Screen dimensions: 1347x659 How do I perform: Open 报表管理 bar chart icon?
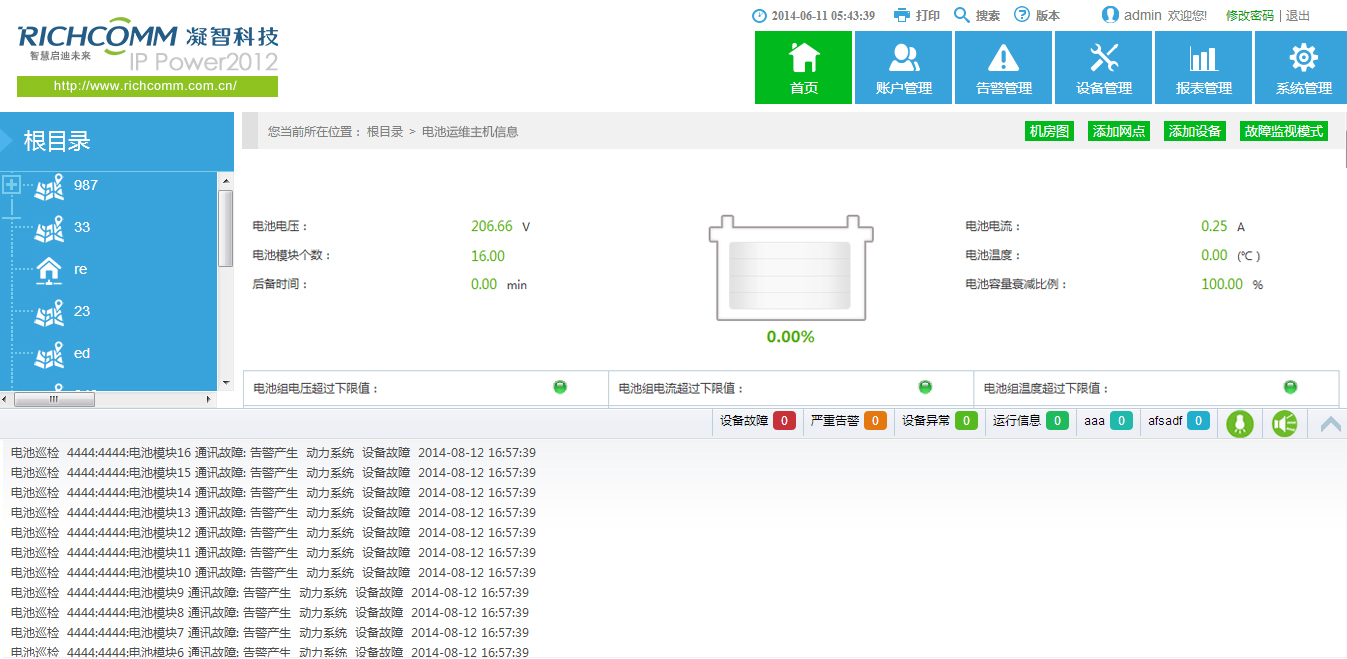coord(1203,58)
